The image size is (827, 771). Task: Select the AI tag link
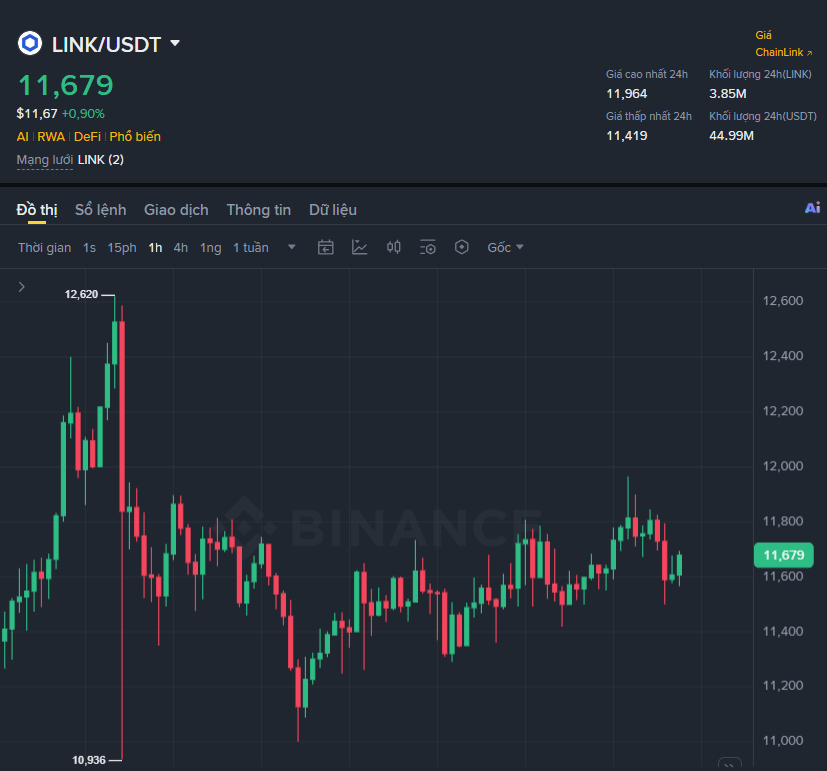click(x=23, y=137)
